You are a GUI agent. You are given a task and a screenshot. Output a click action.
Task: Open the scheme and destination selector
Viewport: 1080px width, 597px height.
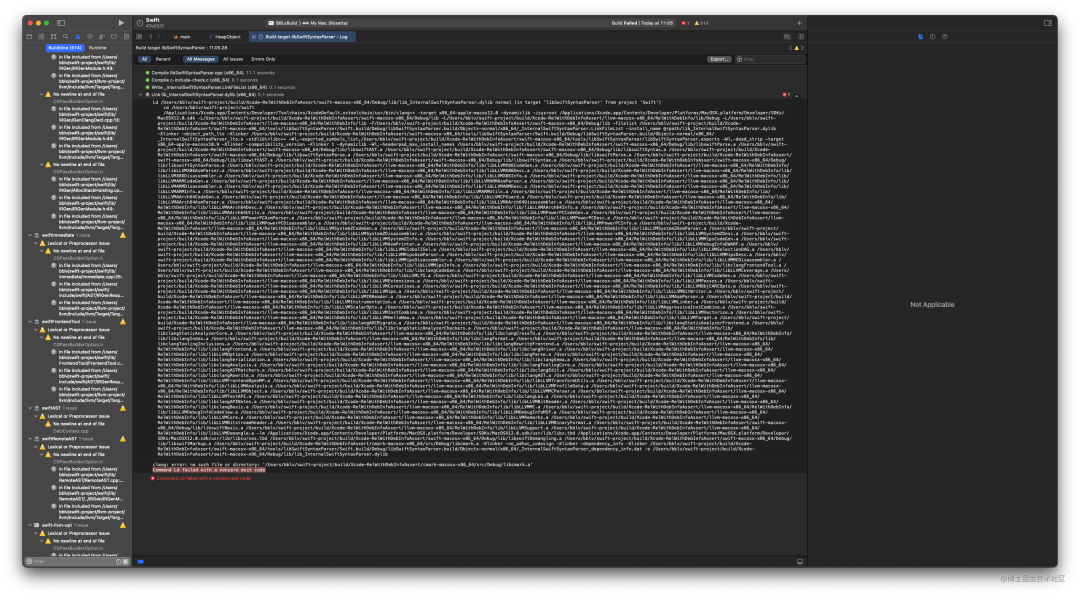tap(308, 23)
